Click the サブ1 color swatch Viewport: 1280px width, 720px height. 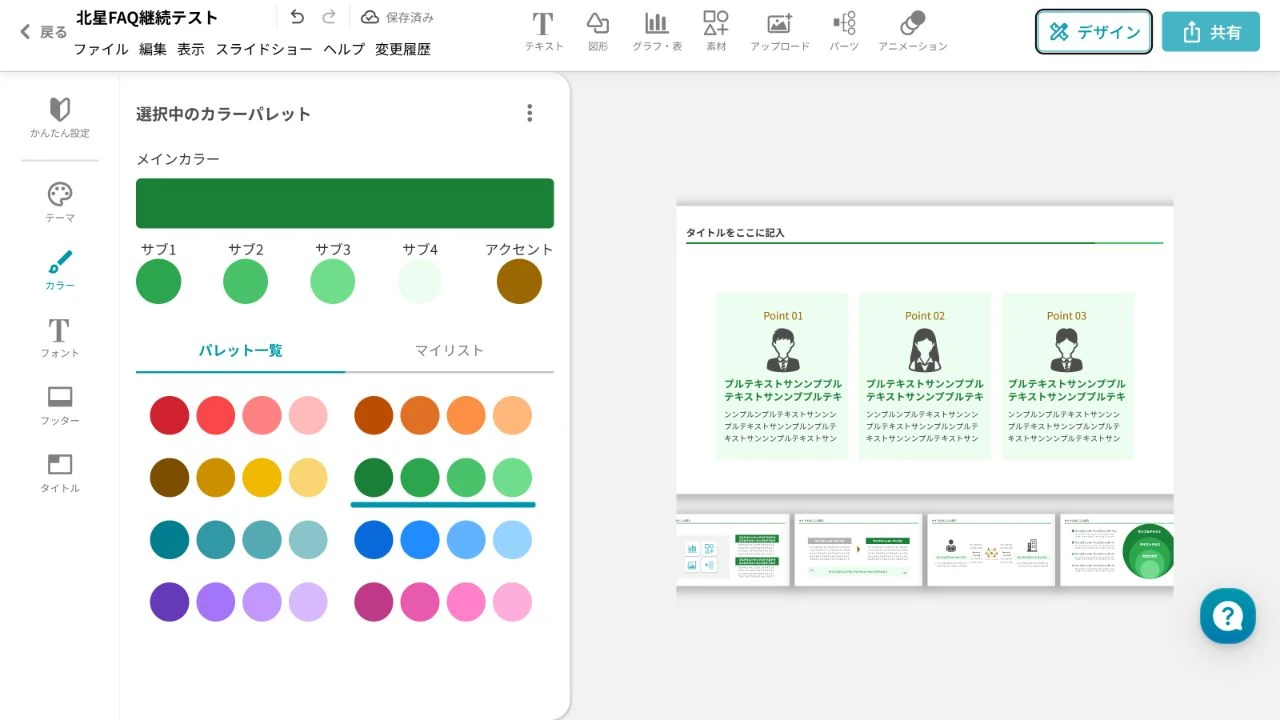pyautogui.click(x=158, y=281)
